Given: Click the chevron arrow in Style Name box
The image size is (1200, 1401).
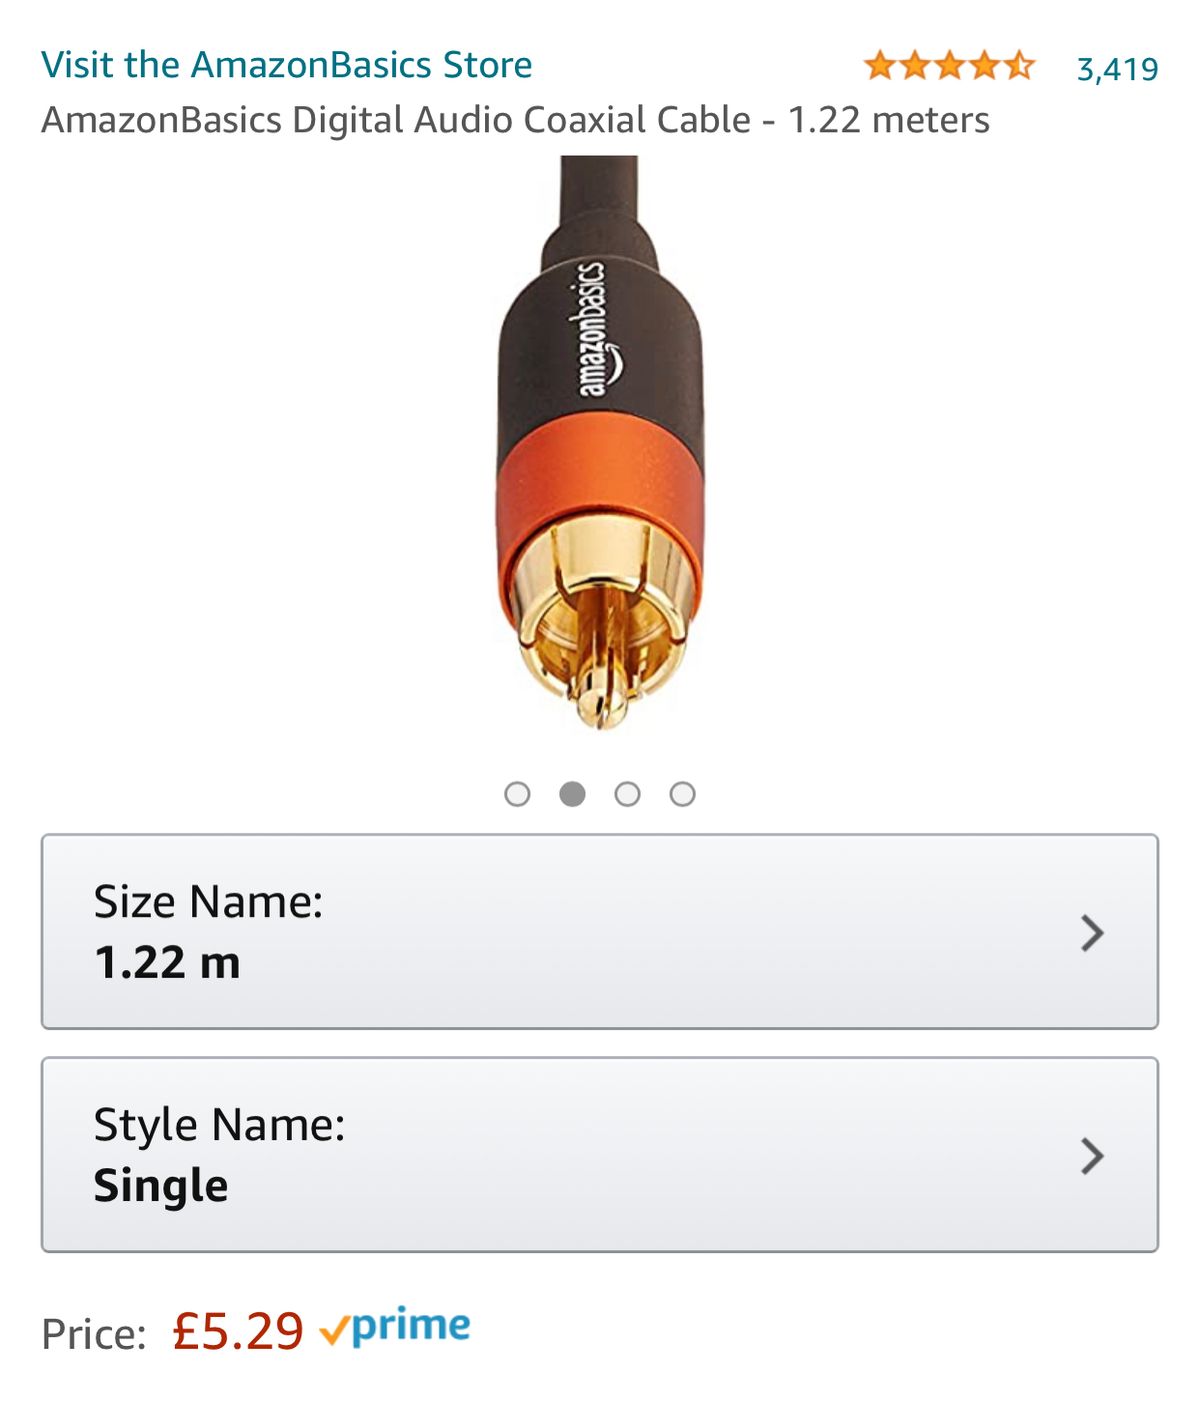Looking at the screenshot, I should [1092, 1156].
